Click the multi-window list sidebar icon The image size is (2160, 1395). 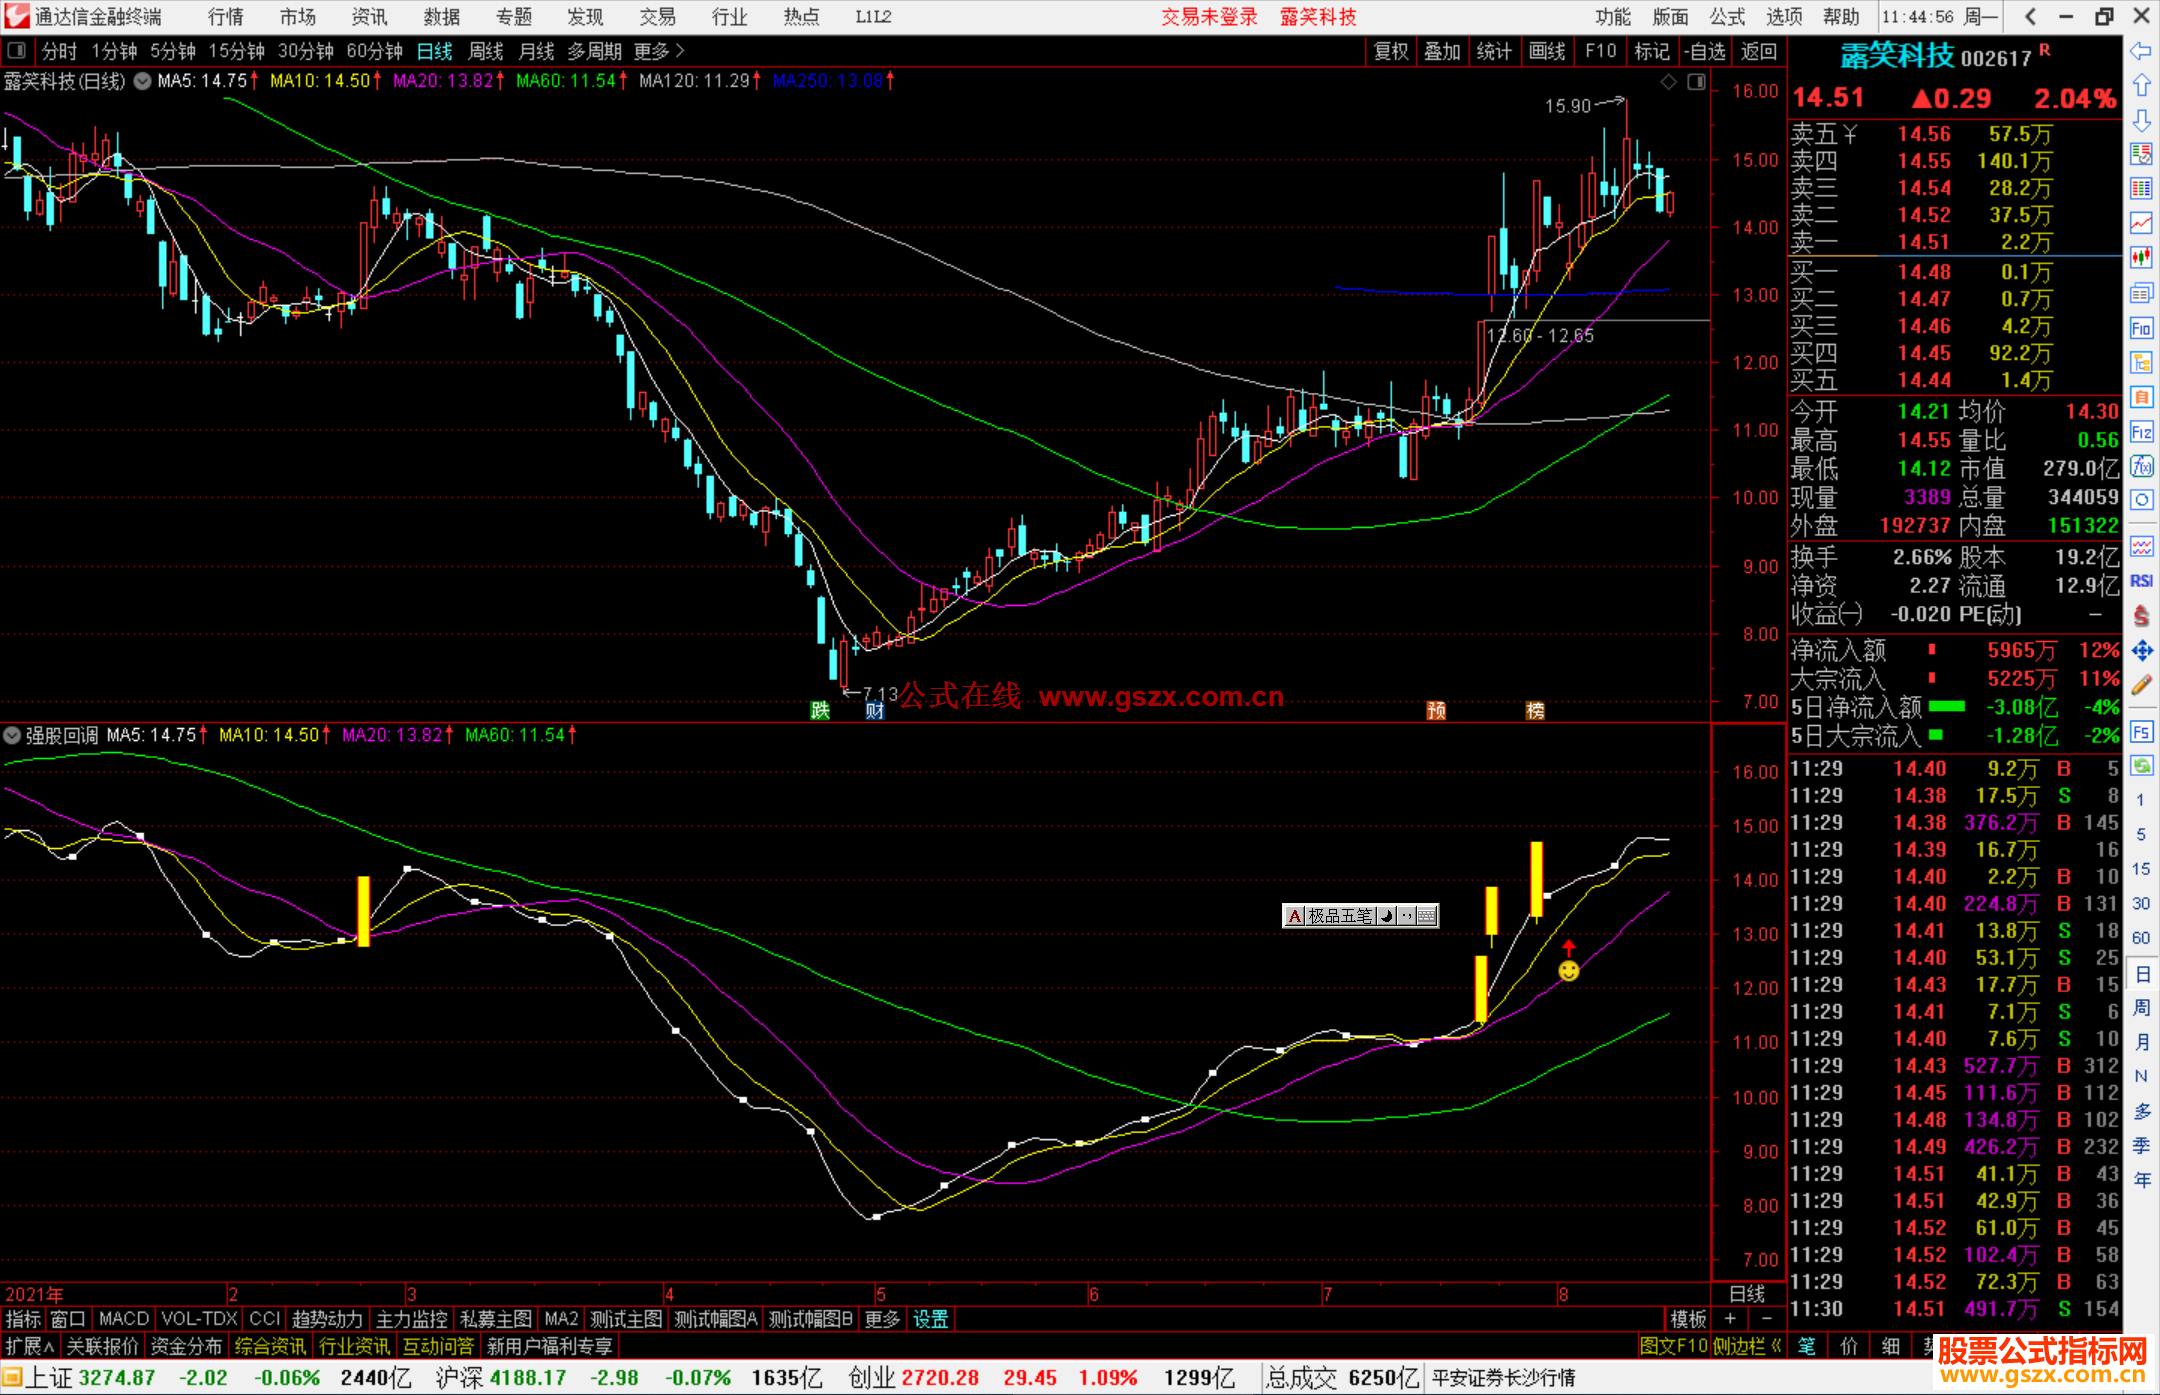pyautogui.click(x=2141, y=293)
